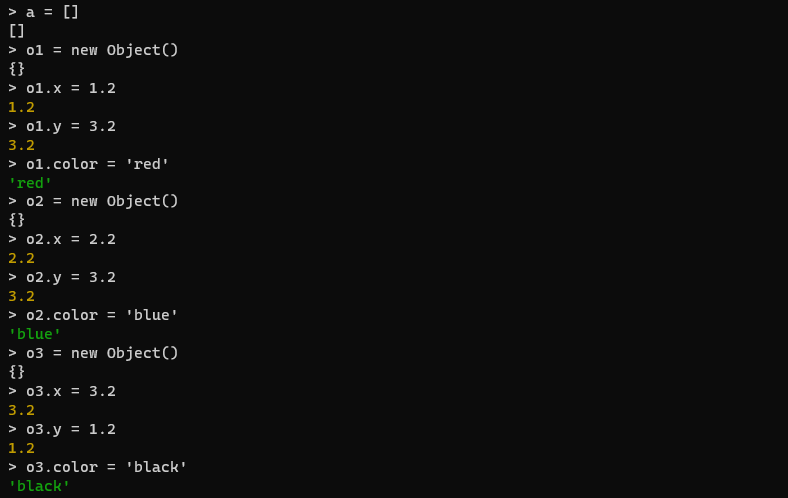Click the yellow 1.2 output below o1.x

pos(22,107)
